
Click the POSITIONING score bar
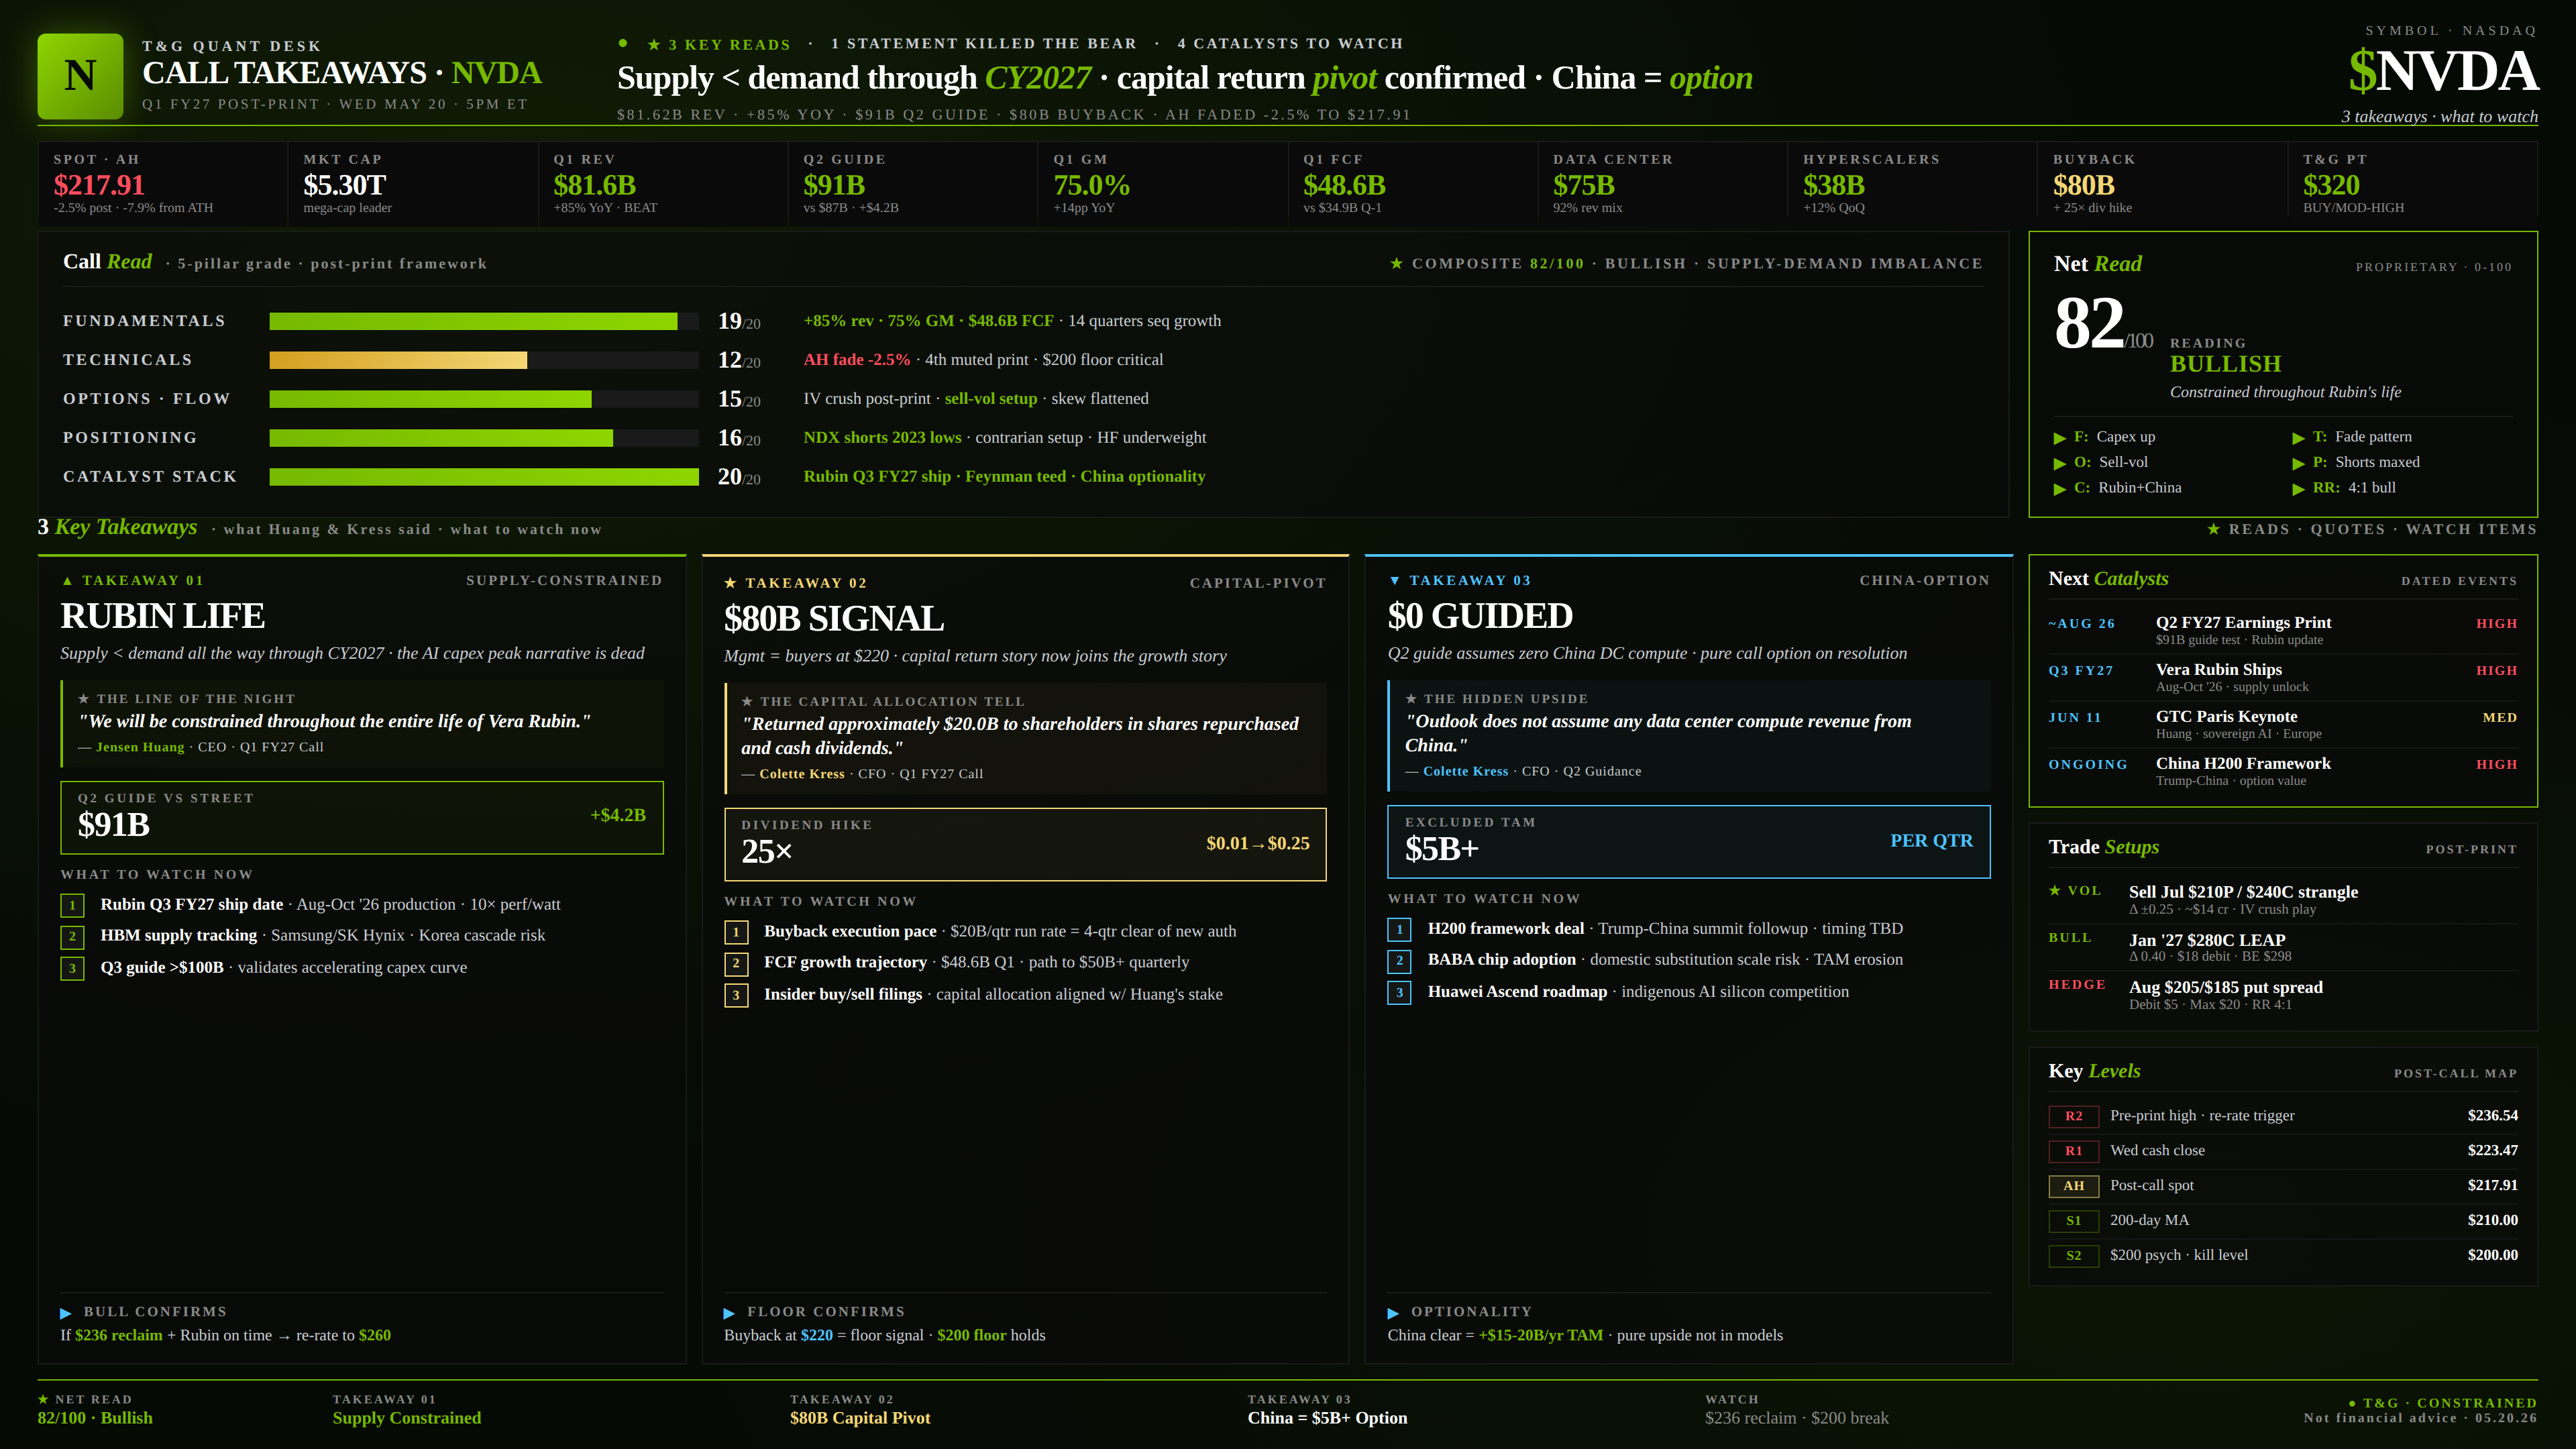484,438
